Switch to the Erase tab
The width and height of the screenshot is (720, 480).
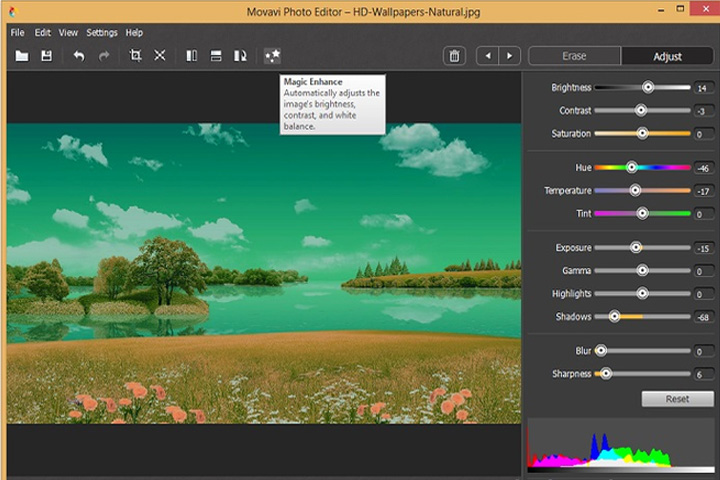[x=574, y=56]
